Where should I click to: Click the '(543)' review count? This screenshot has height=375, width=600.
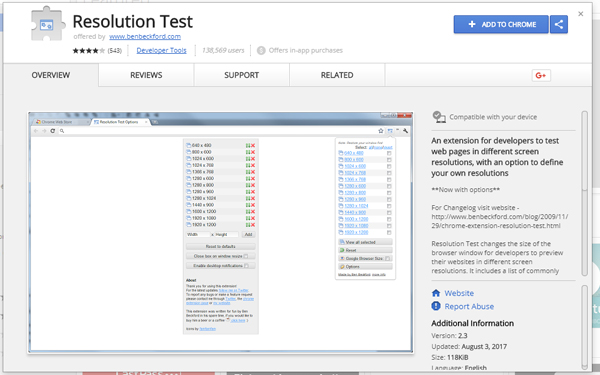pyautogui.click(x=114, y=51)
